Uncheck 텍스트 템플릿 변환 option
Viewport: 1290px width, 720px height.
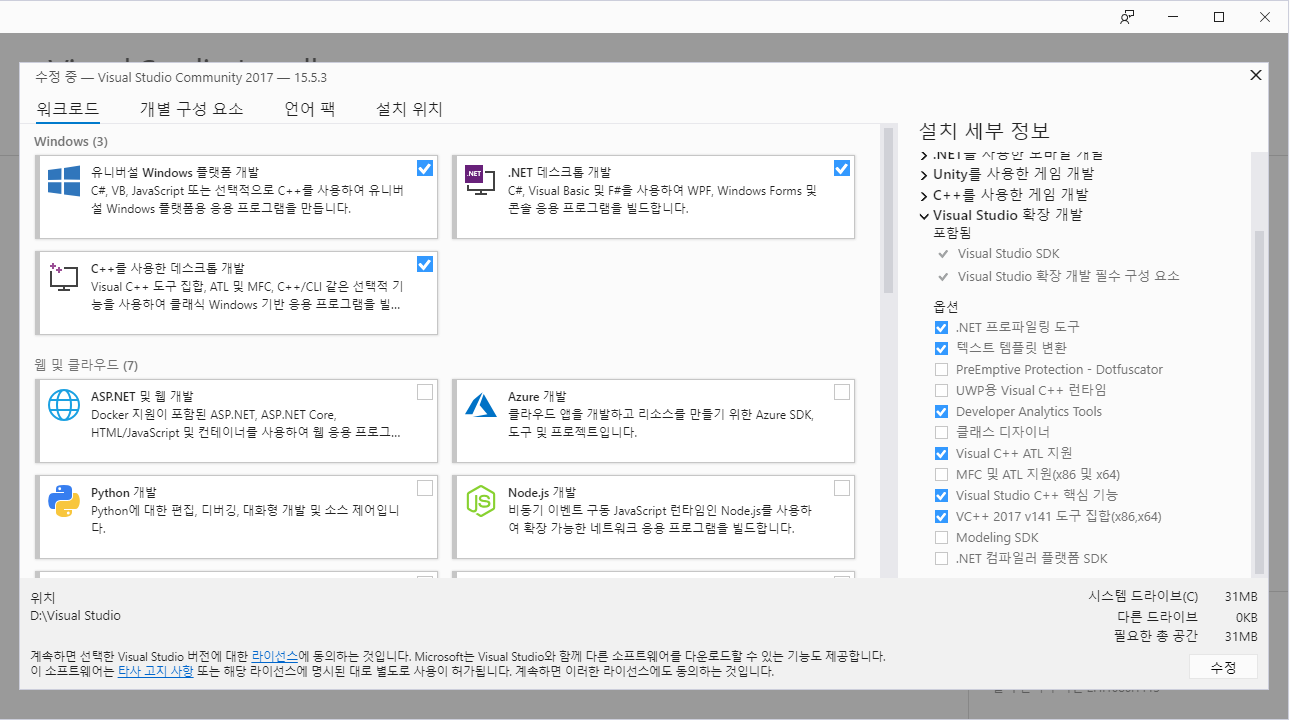pyautogui.click(x=941, y=348)
